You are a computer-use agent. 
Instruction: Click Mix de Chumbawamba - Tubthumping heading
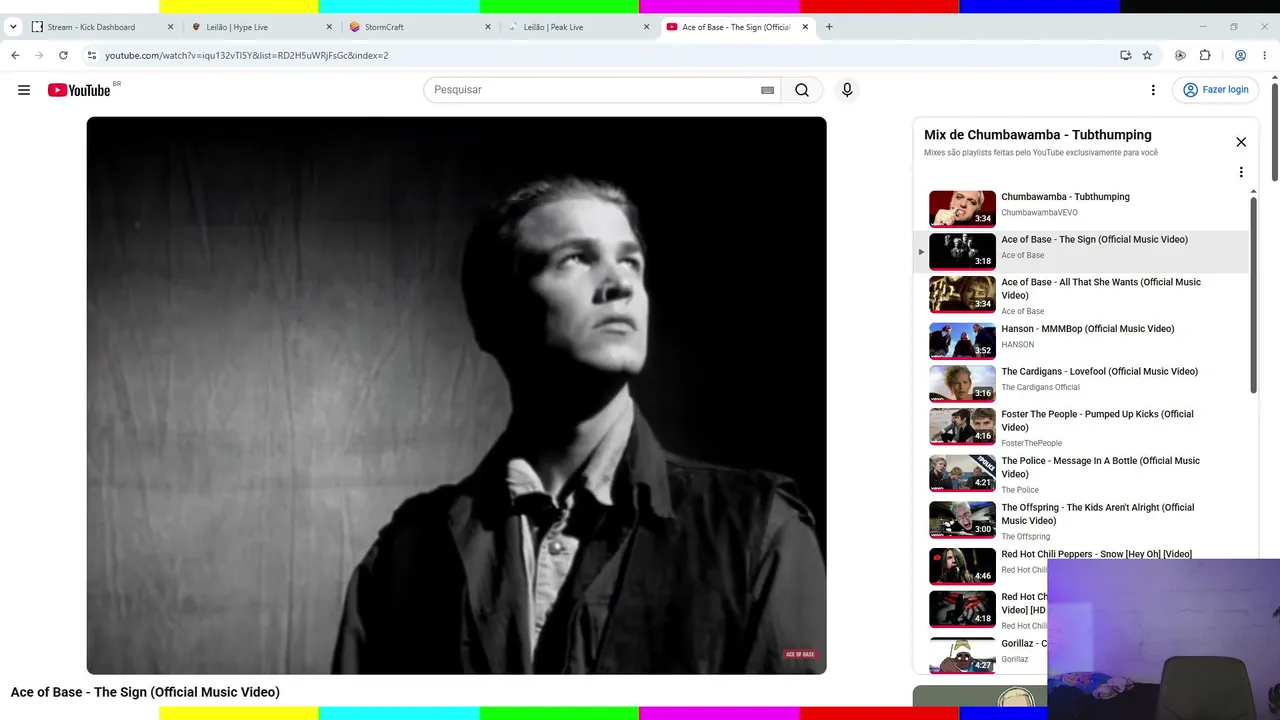click(x=1038, y=135)
